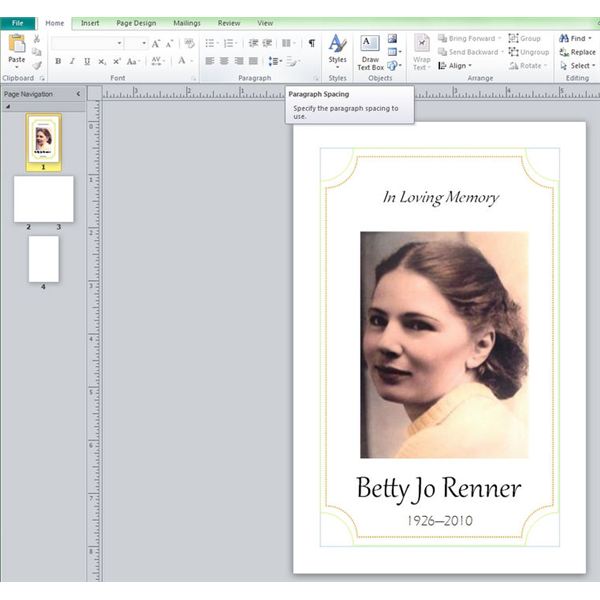Click the Format Painter brush icon
This screenshot has width=600, height=600.
(x=37, y=65)
